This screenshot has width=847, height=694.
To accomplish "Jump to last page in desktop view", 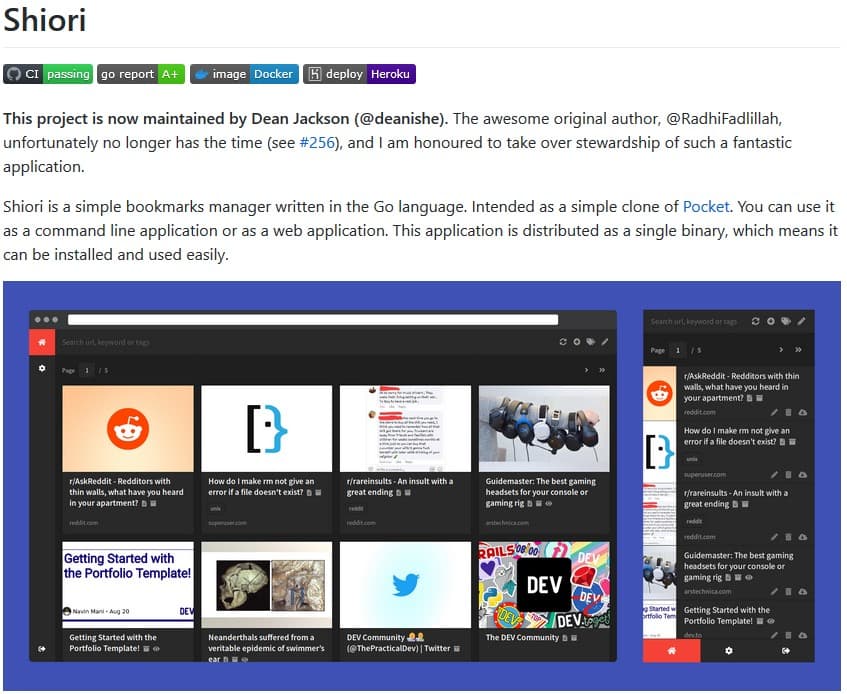I will [602, 370].
